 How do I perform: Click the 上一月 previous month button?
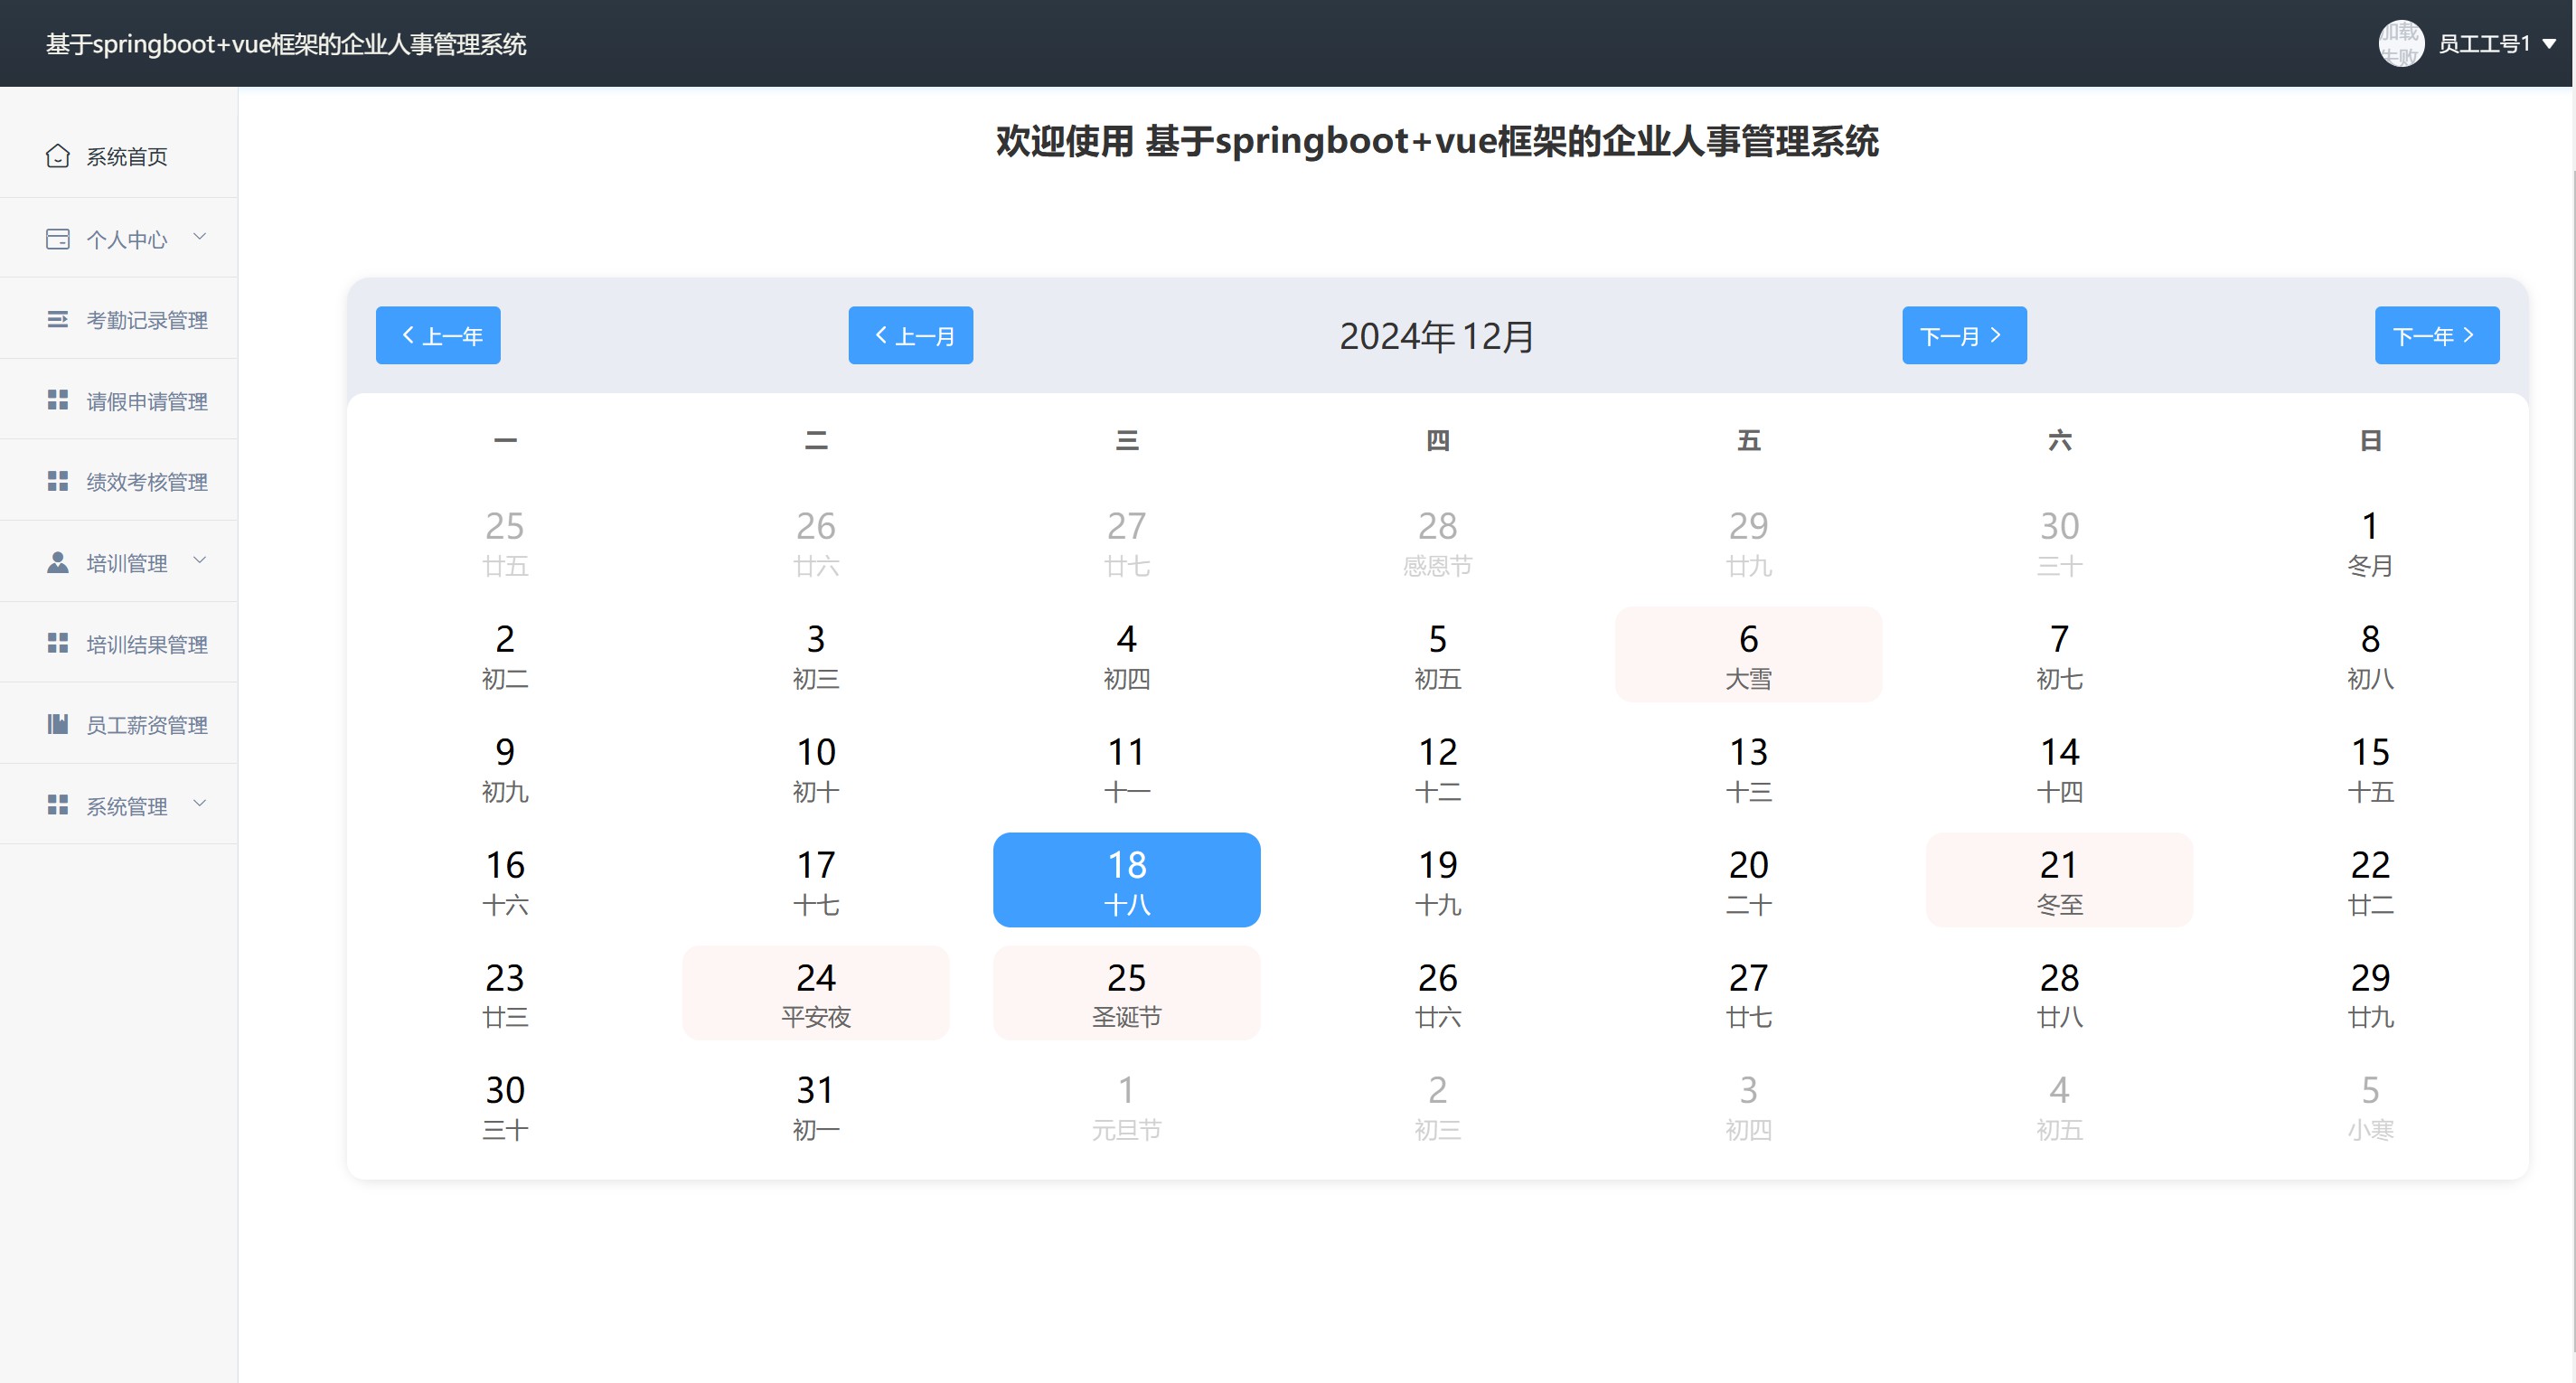910,335
